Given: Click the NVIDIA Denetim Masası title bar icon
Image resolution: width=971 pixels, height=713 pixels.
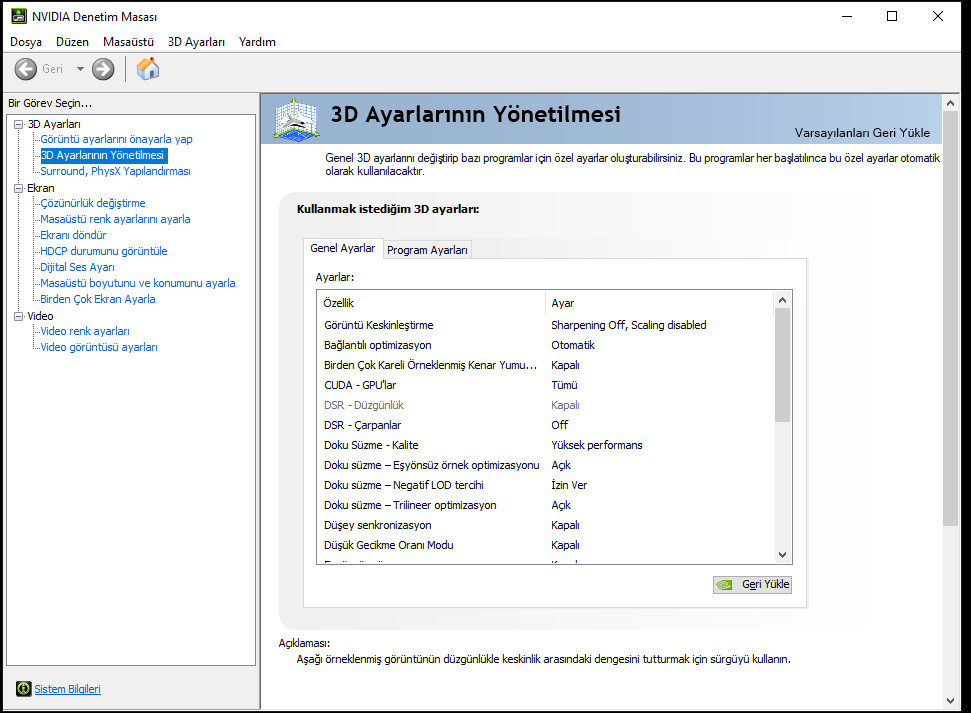Looking at the screenshot, I should [19, 16].
